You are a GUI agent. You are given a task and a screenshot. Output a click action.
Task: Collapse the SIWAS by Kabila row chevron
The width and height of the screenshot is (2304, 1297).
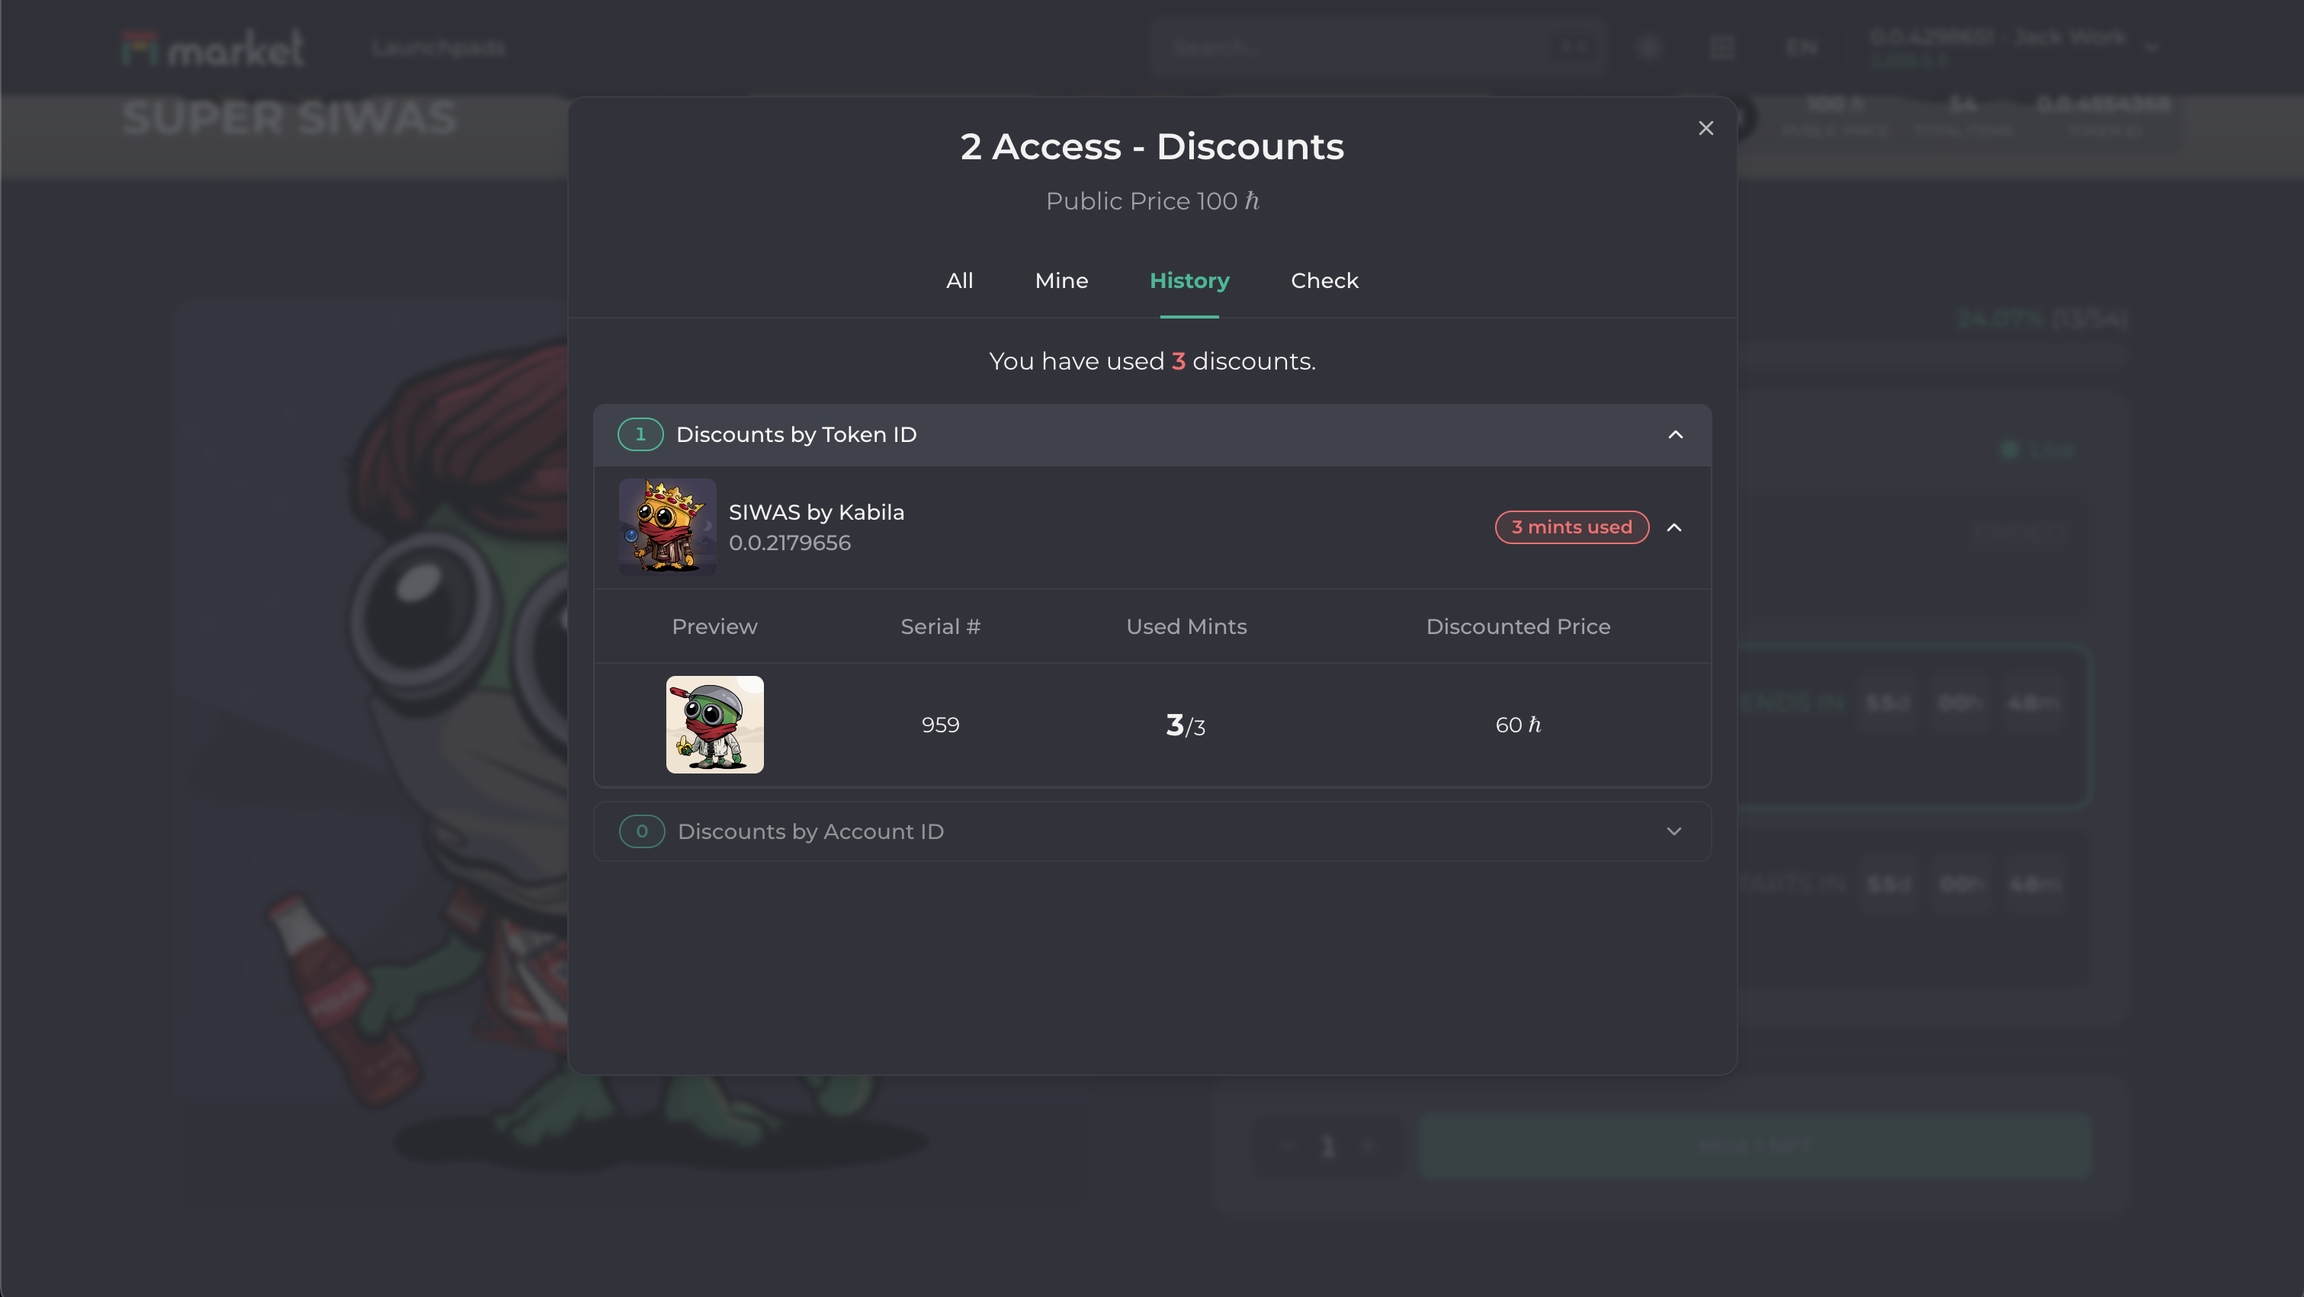click(1674, 527)
